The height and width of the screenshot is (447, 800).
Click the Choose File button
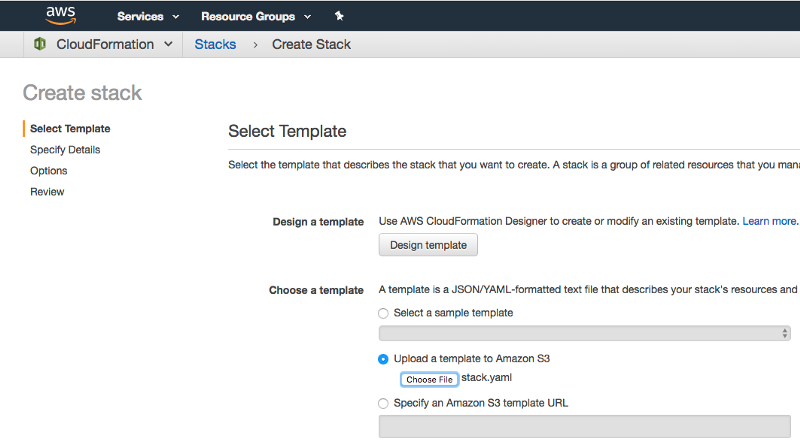click(429, 379)
